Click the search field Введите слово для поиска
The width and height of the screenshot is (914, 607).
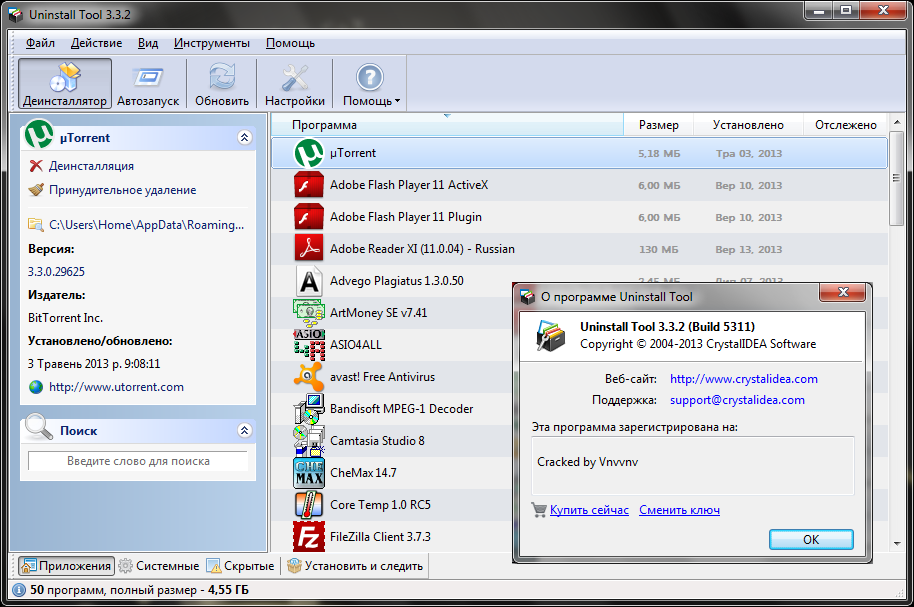(x=138, y=461)
